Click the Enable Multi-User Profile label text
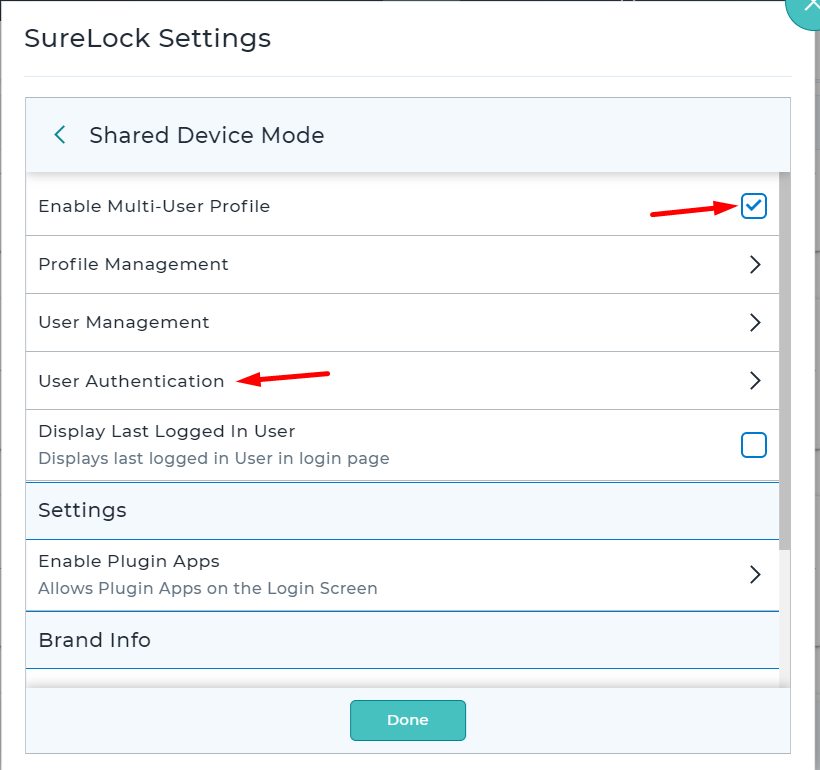The height and width of the screenshot is (770, 820). [154, 206]
